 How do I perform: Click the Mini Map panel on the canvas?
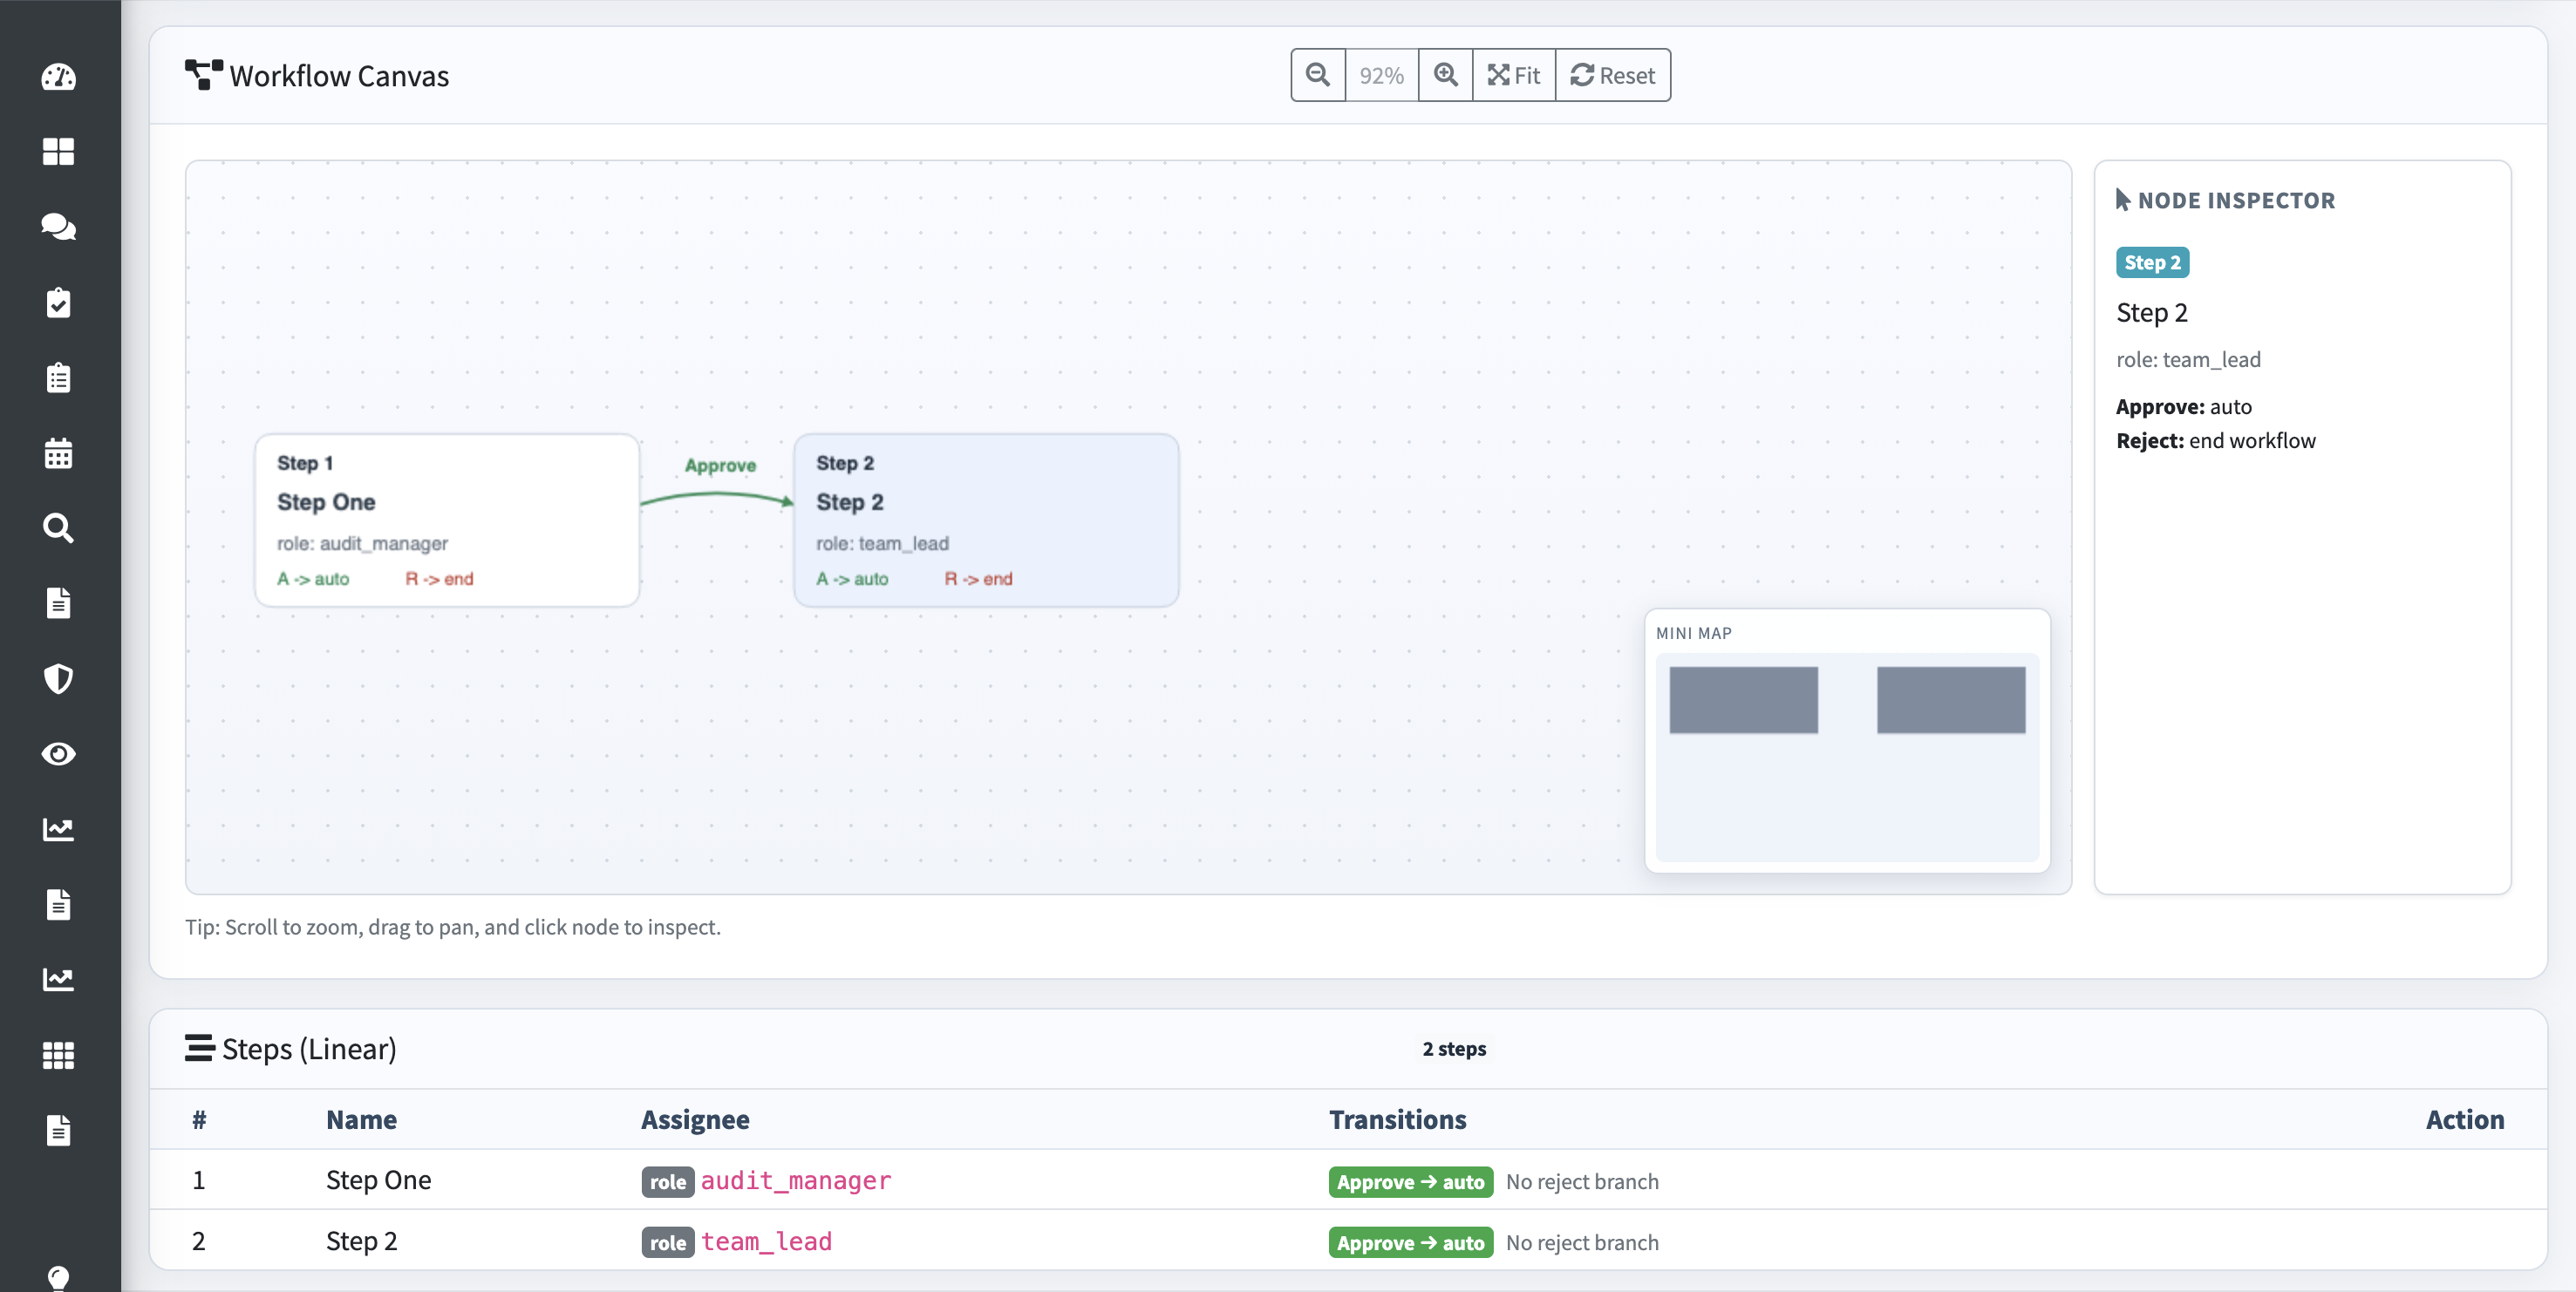[1847, 740]
